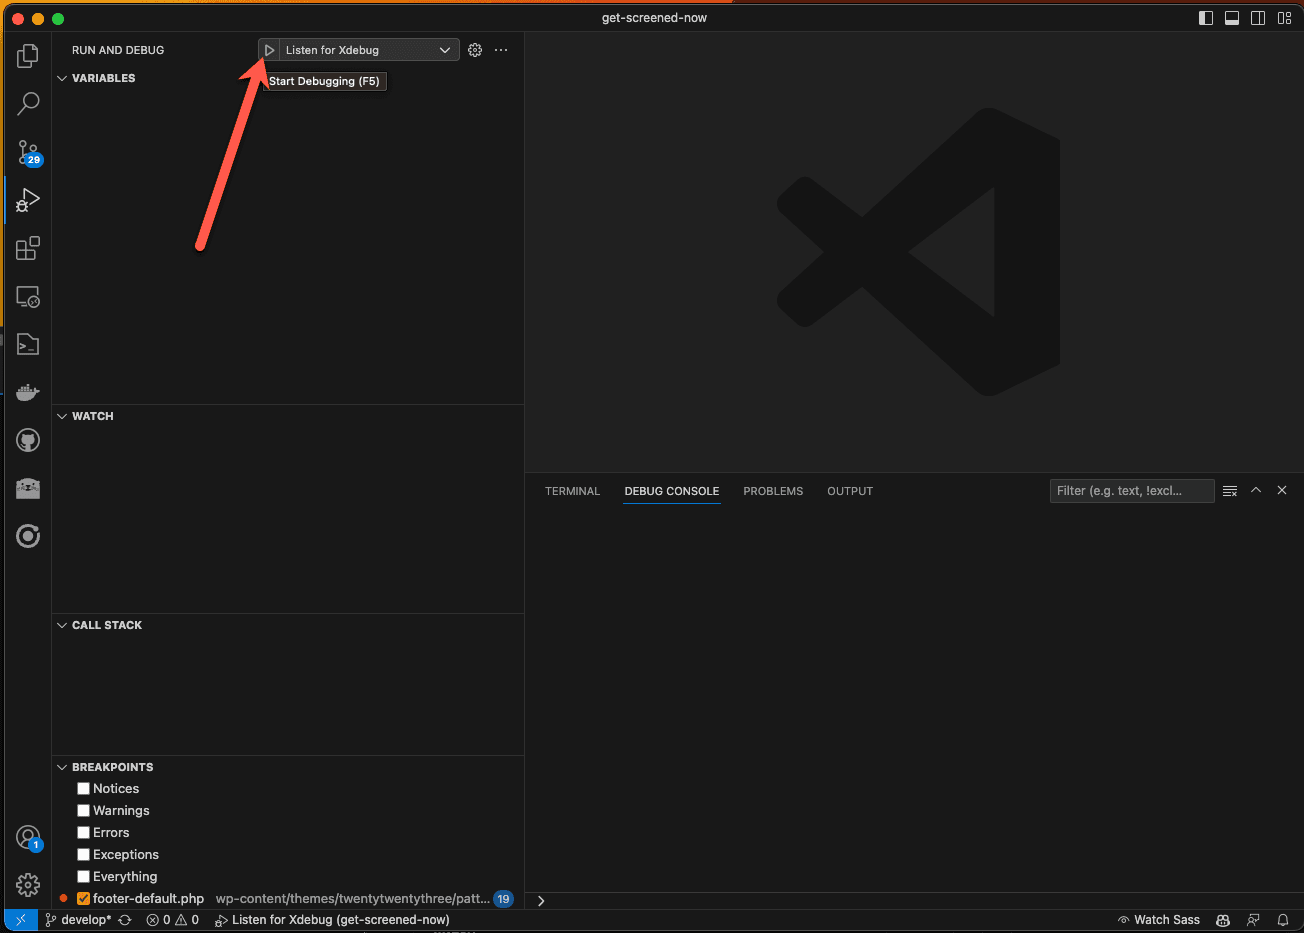Start debugging with the green play button
Image resolution: width=1304 pixels, height=933 pixels.
pos(268,49)
